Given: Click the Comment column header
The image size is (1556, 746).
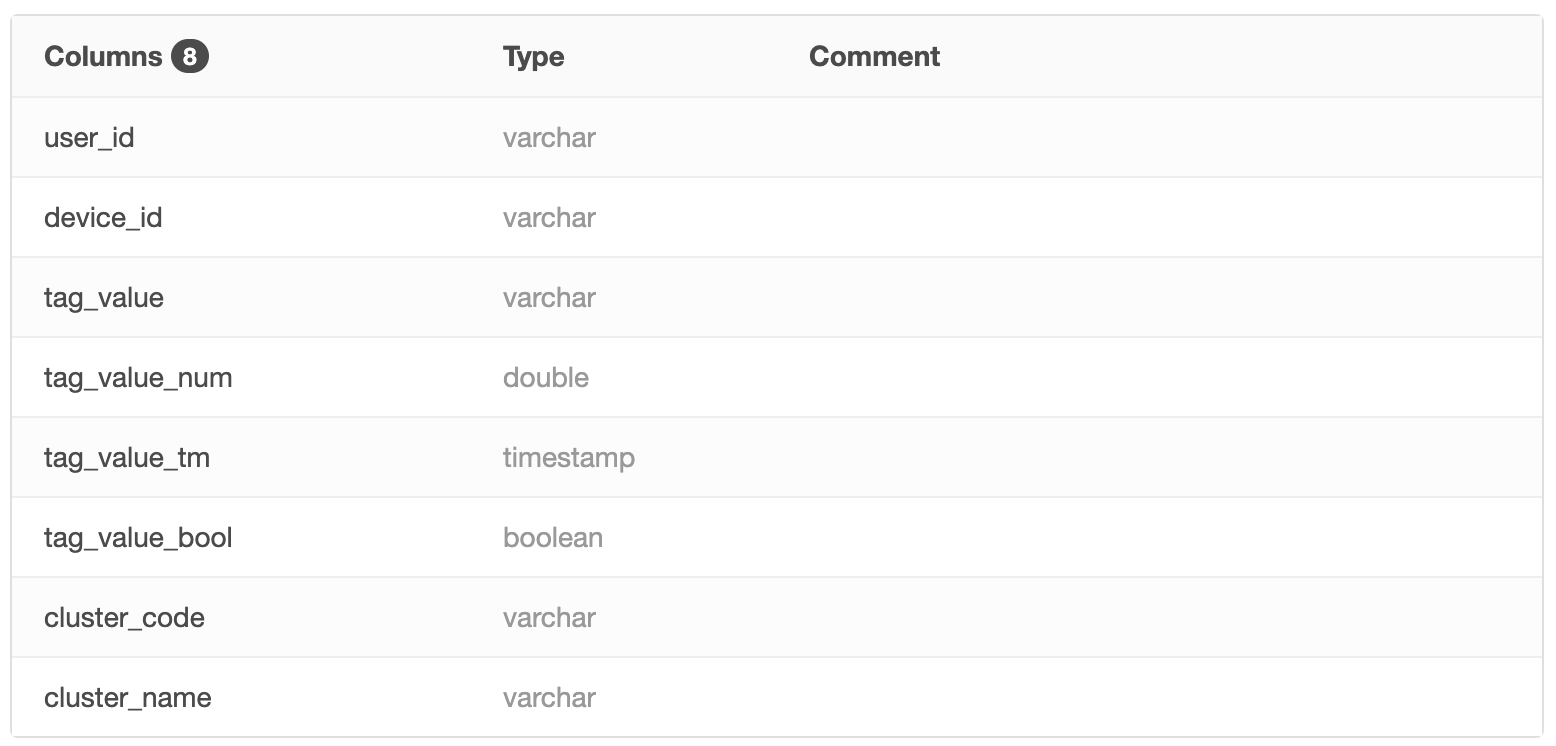Looking at the screenshot, I should pyautogui.click(x=874, y=57).
